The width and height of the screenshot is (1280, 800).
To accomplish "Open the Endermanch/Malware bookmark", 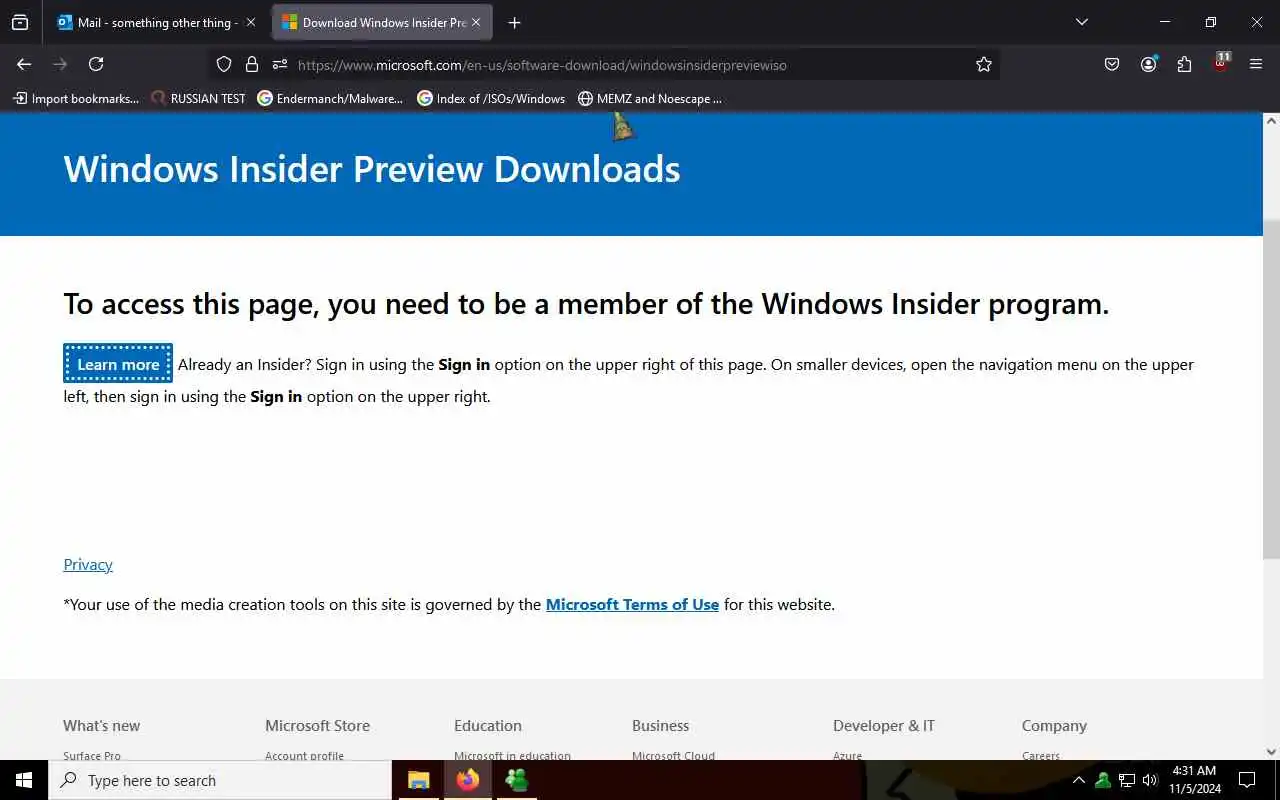I will click(x=330, y=98).
